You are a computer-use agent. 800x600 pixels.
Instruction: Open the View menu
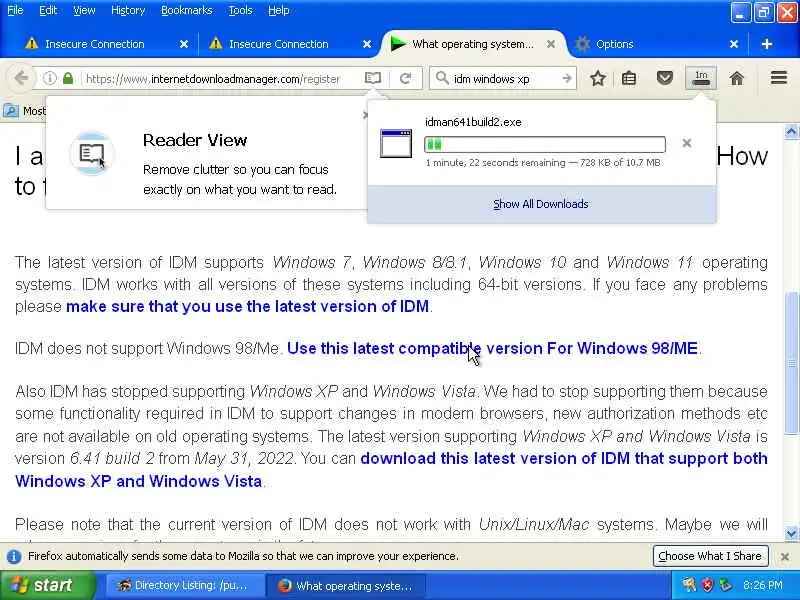click(x=84, y=10)
